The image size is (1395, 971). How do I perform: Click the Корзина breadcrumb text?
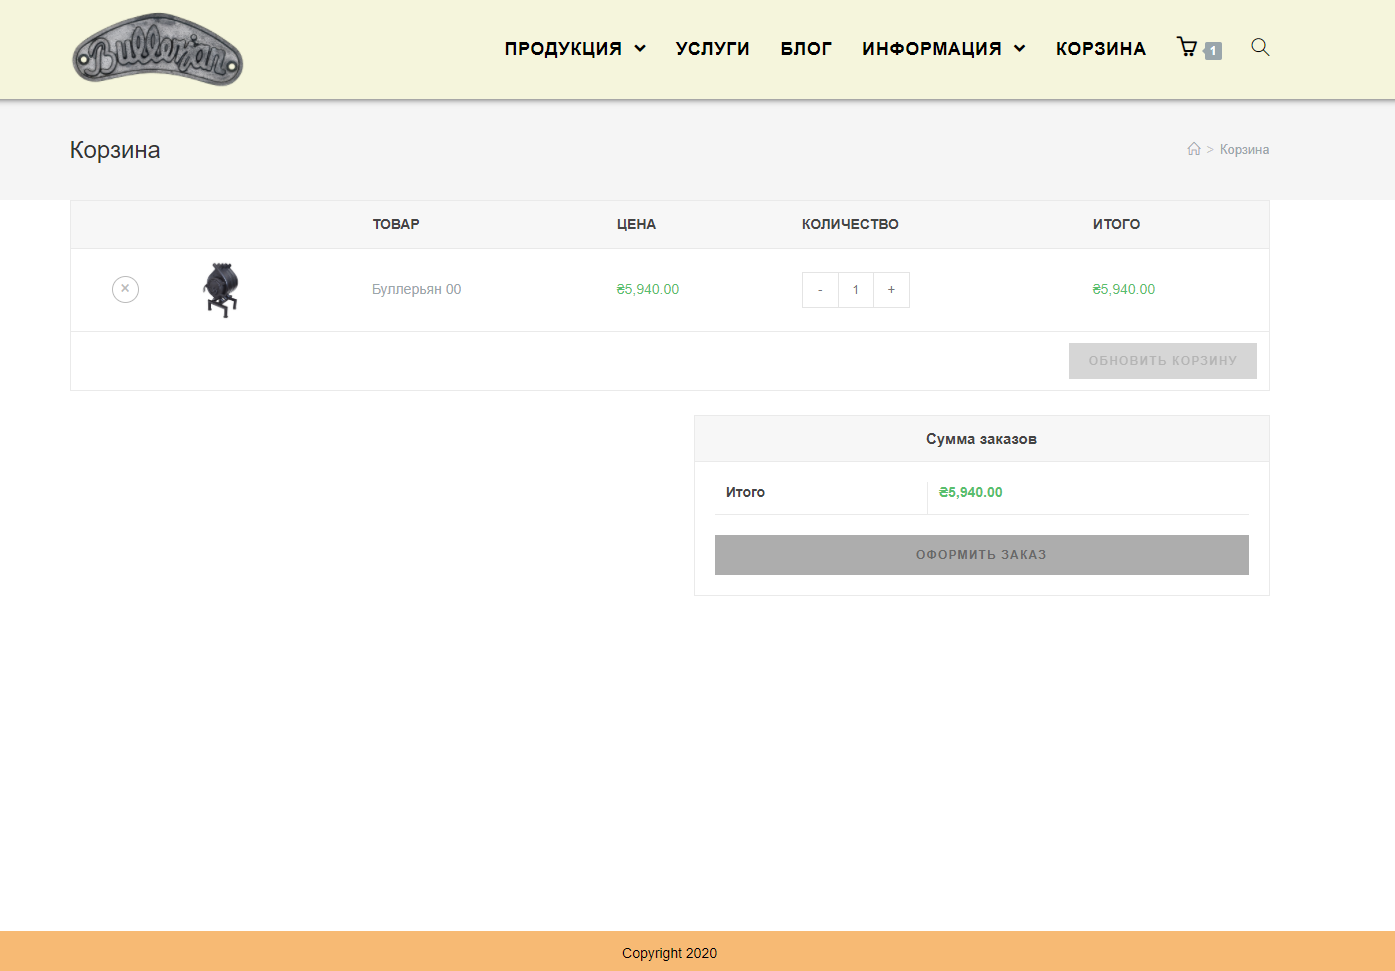(x=1244, y=149)
